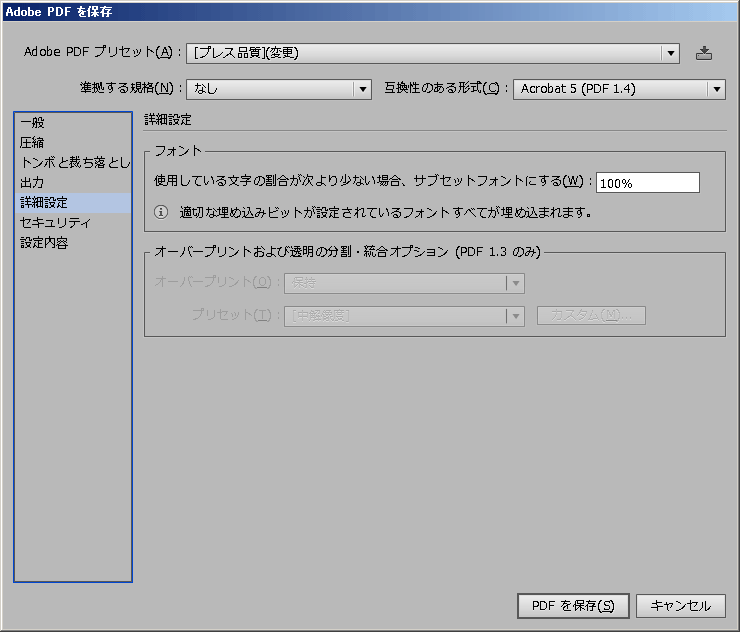
Task: Click the info icon in the Font section
Action: pos(161,212)
